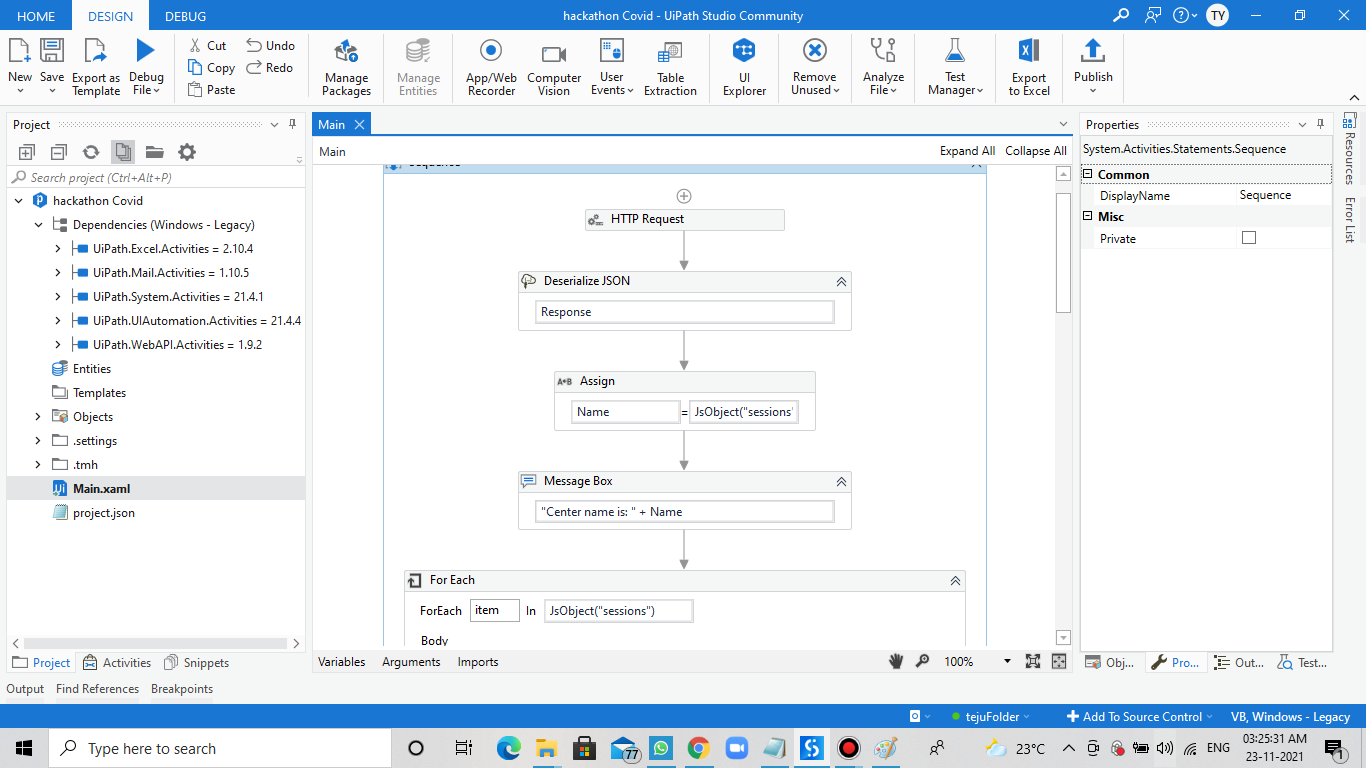Redo the last change
This screenshot has width=1366, height=768.
pyautogui.click(x=270, y=68)
